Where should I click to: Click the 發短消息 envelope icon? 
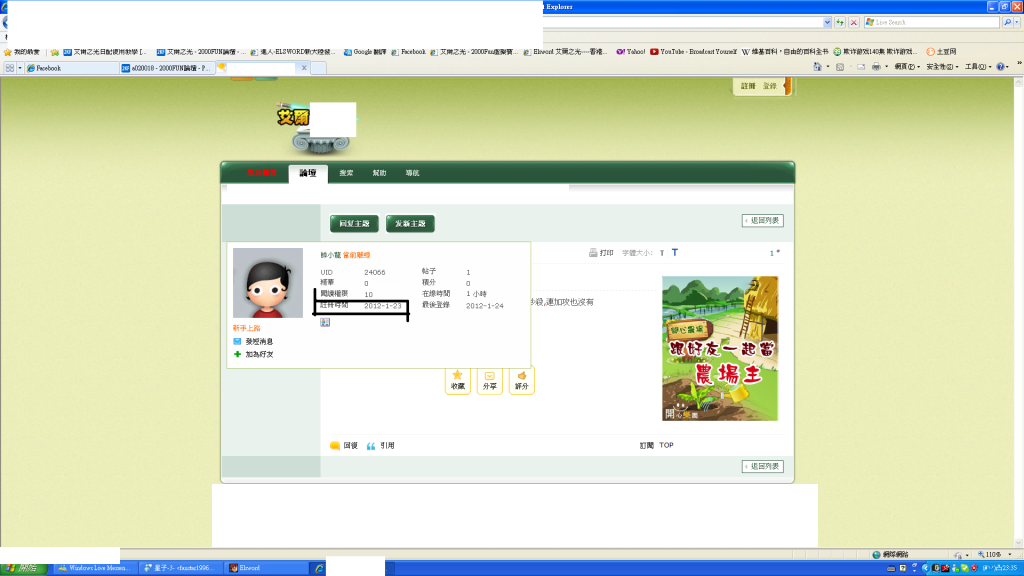click(237, 341)
